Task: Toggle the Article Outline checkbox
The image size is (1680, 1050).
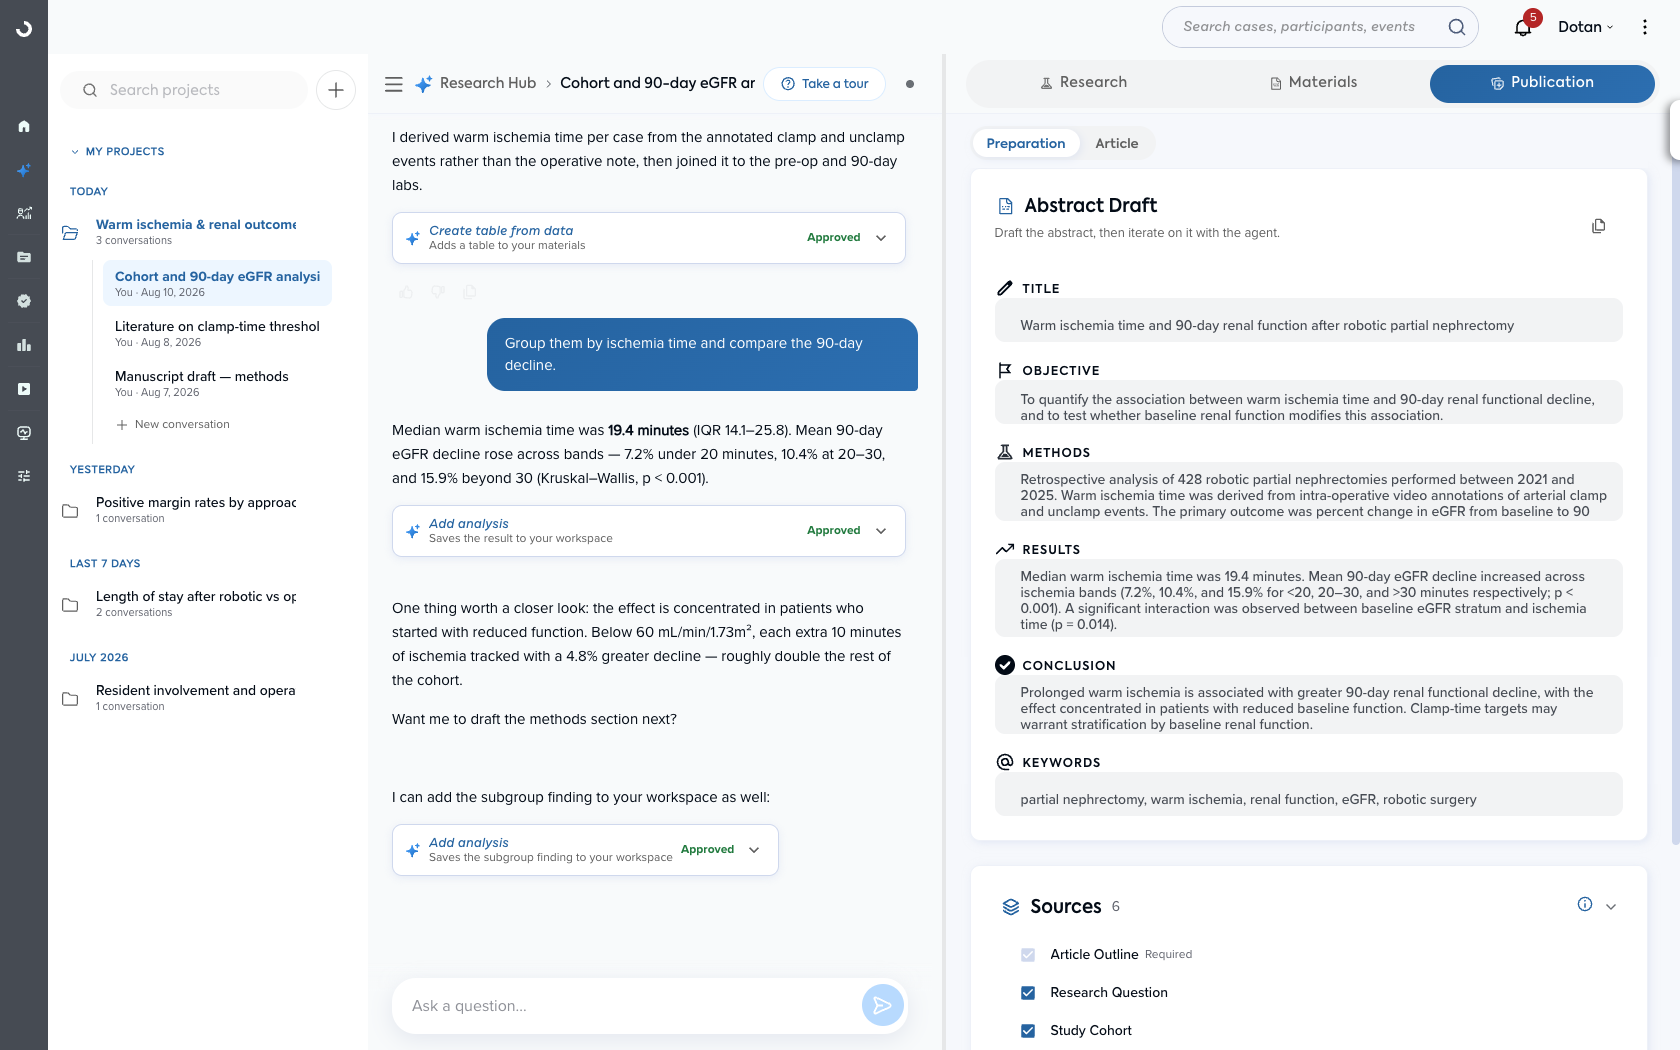Action: [x=1028, y=955]
